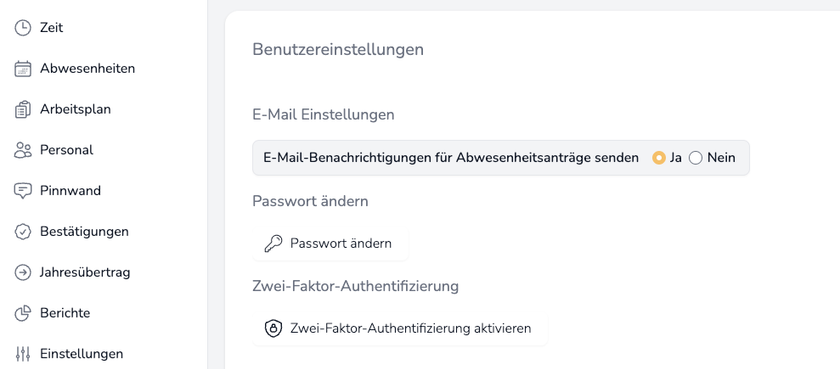
Task: Click the sliders icon for Einstellungen
Action: click(x=22, y=354)
